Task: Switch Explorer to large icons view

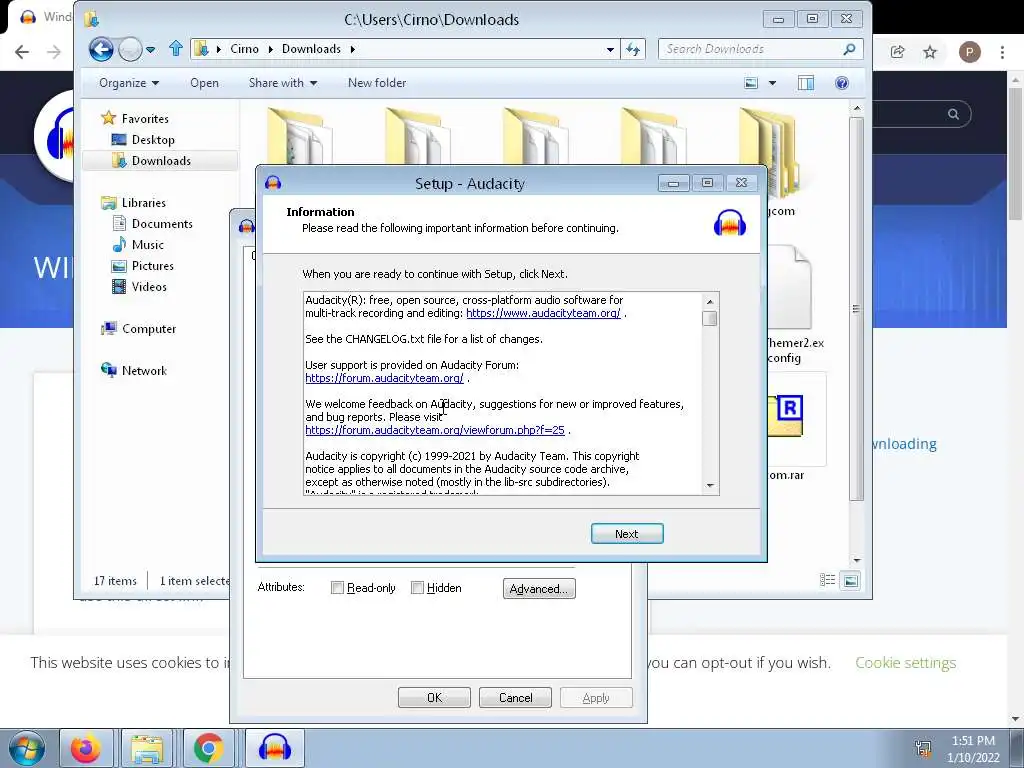Action: click(850, 580)
